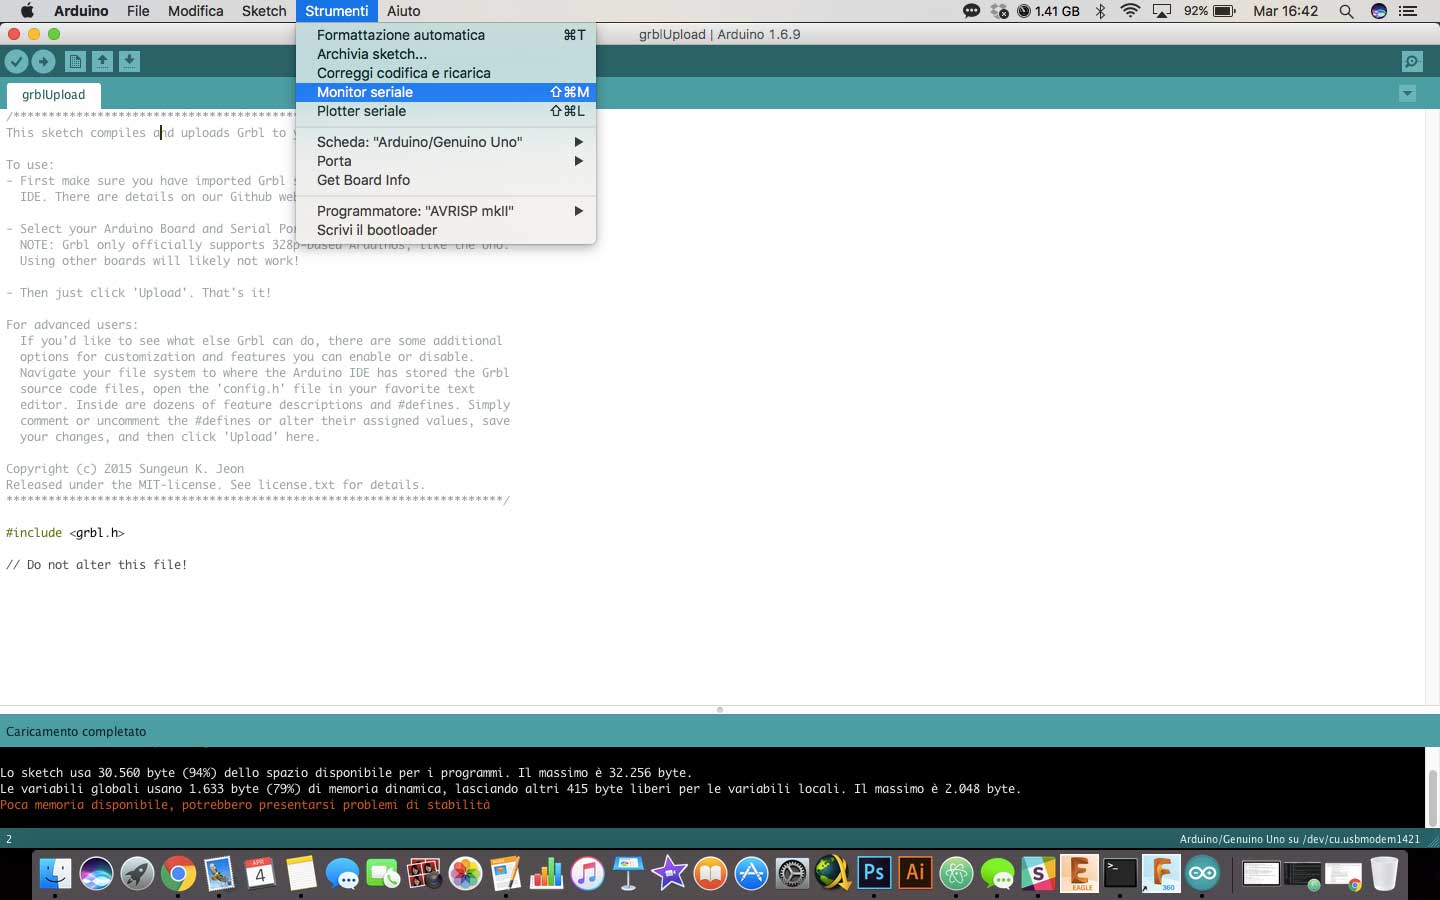Open Serial Monitor magnifier icon in toolbar
Screen dimensions: 1440x900
(1412, 61)
